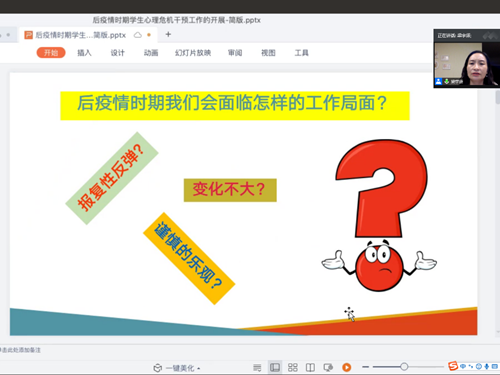Viewport: 500px width, 375px height.
Task: Switch to reading view book icon
Action: (310, 367)
